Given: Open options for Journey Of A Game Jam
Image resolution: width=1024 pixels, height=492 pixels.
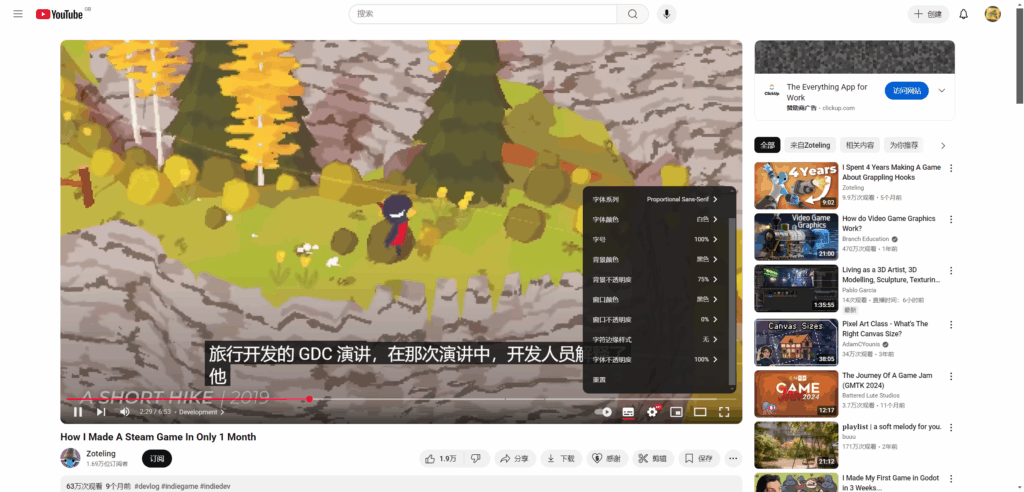Looking at the screenshot, I should (x=951, y=376).
